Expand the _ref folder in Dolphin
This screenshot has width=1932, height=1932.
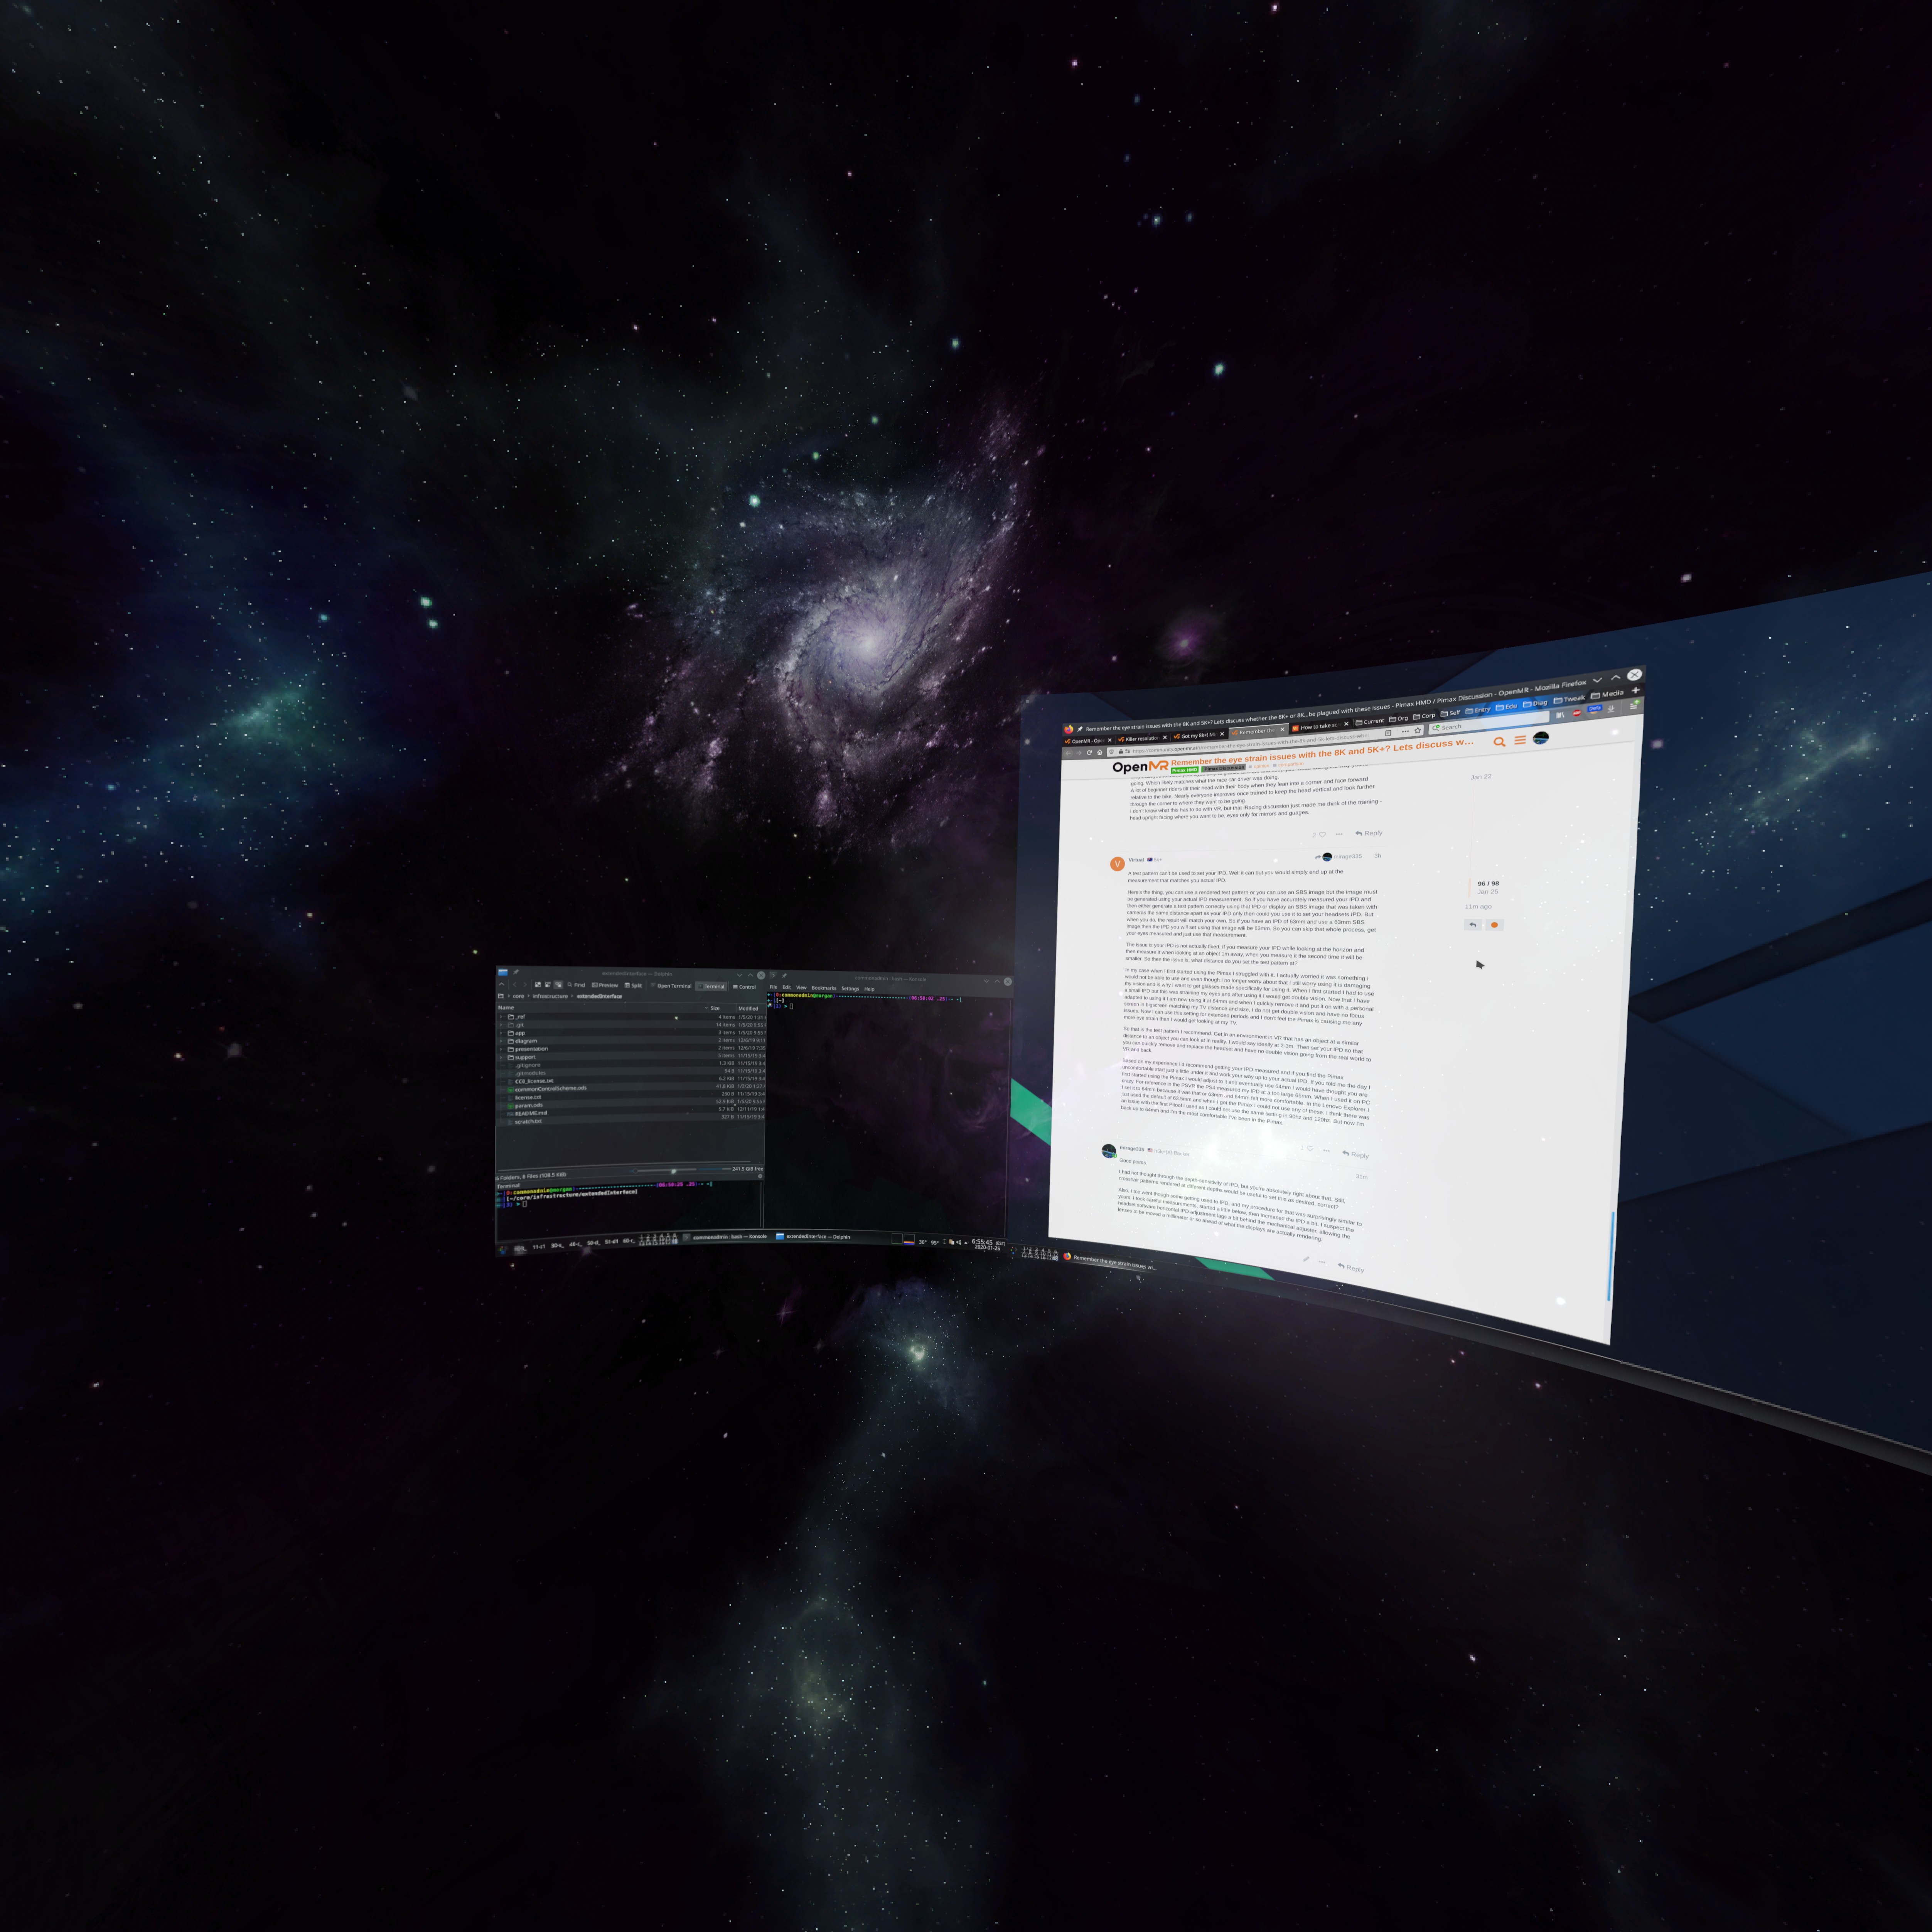(x=501, y=1017)
